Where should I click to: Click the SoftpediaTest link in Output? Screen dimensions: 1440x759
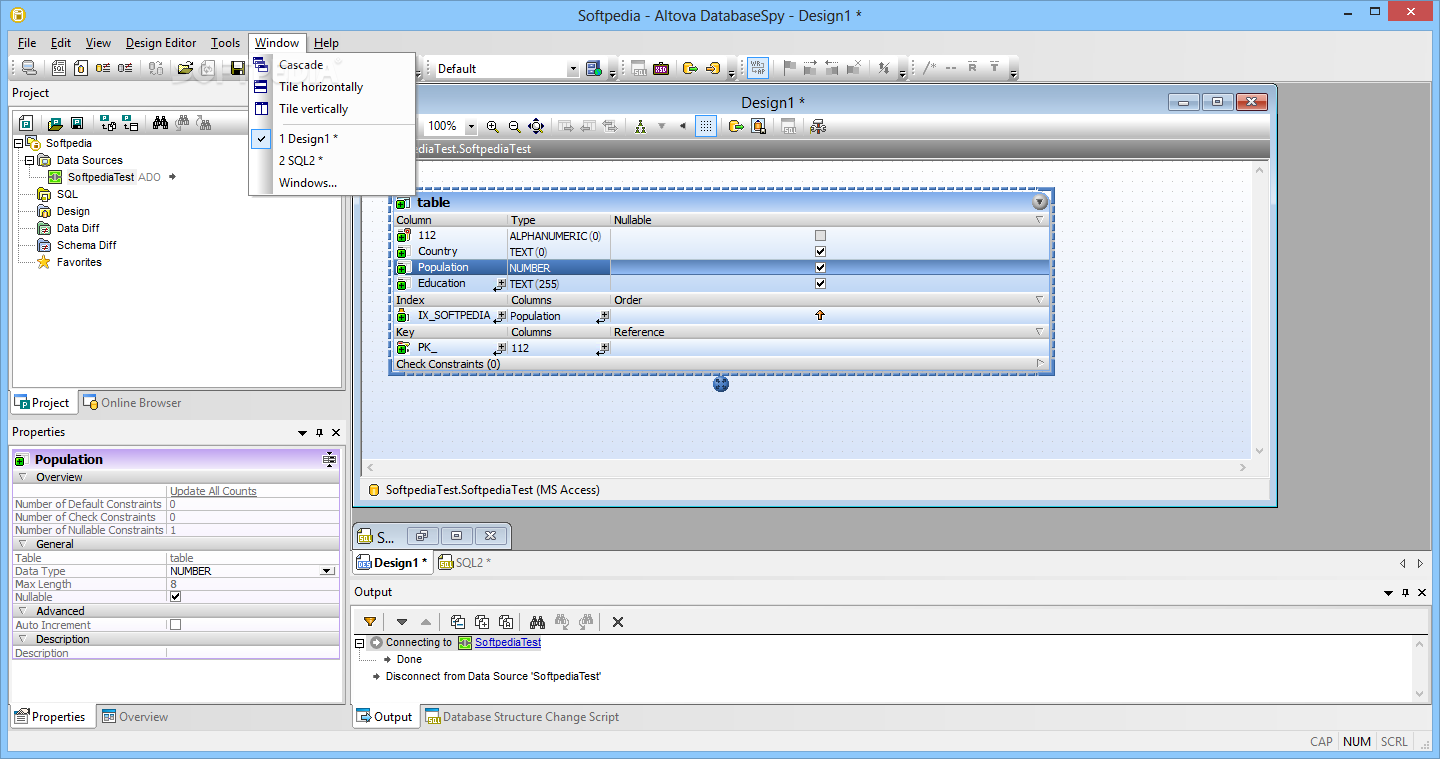click(x=508, y=642)
